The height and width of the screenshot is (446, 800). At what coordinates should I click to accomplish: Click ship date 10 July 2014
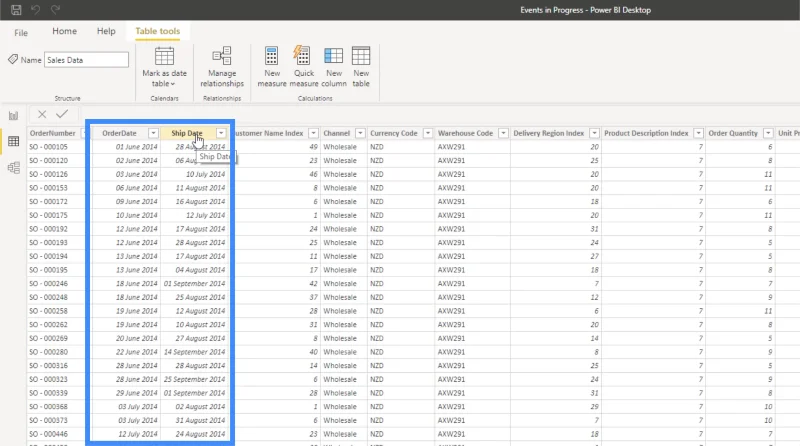coord(205,174)
